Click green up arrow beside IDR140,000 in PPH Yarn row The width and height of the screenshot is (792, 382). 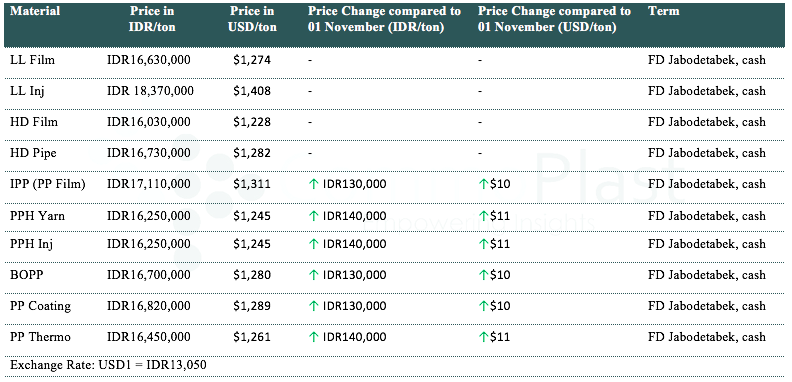(x=314, y=216)
